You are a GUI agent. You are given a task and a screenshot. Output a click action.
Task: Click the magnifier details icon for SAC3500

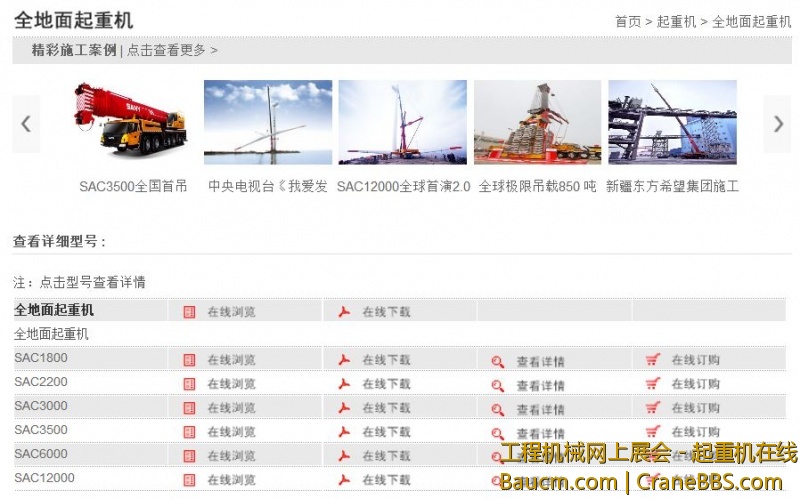(x=498, y=434)
